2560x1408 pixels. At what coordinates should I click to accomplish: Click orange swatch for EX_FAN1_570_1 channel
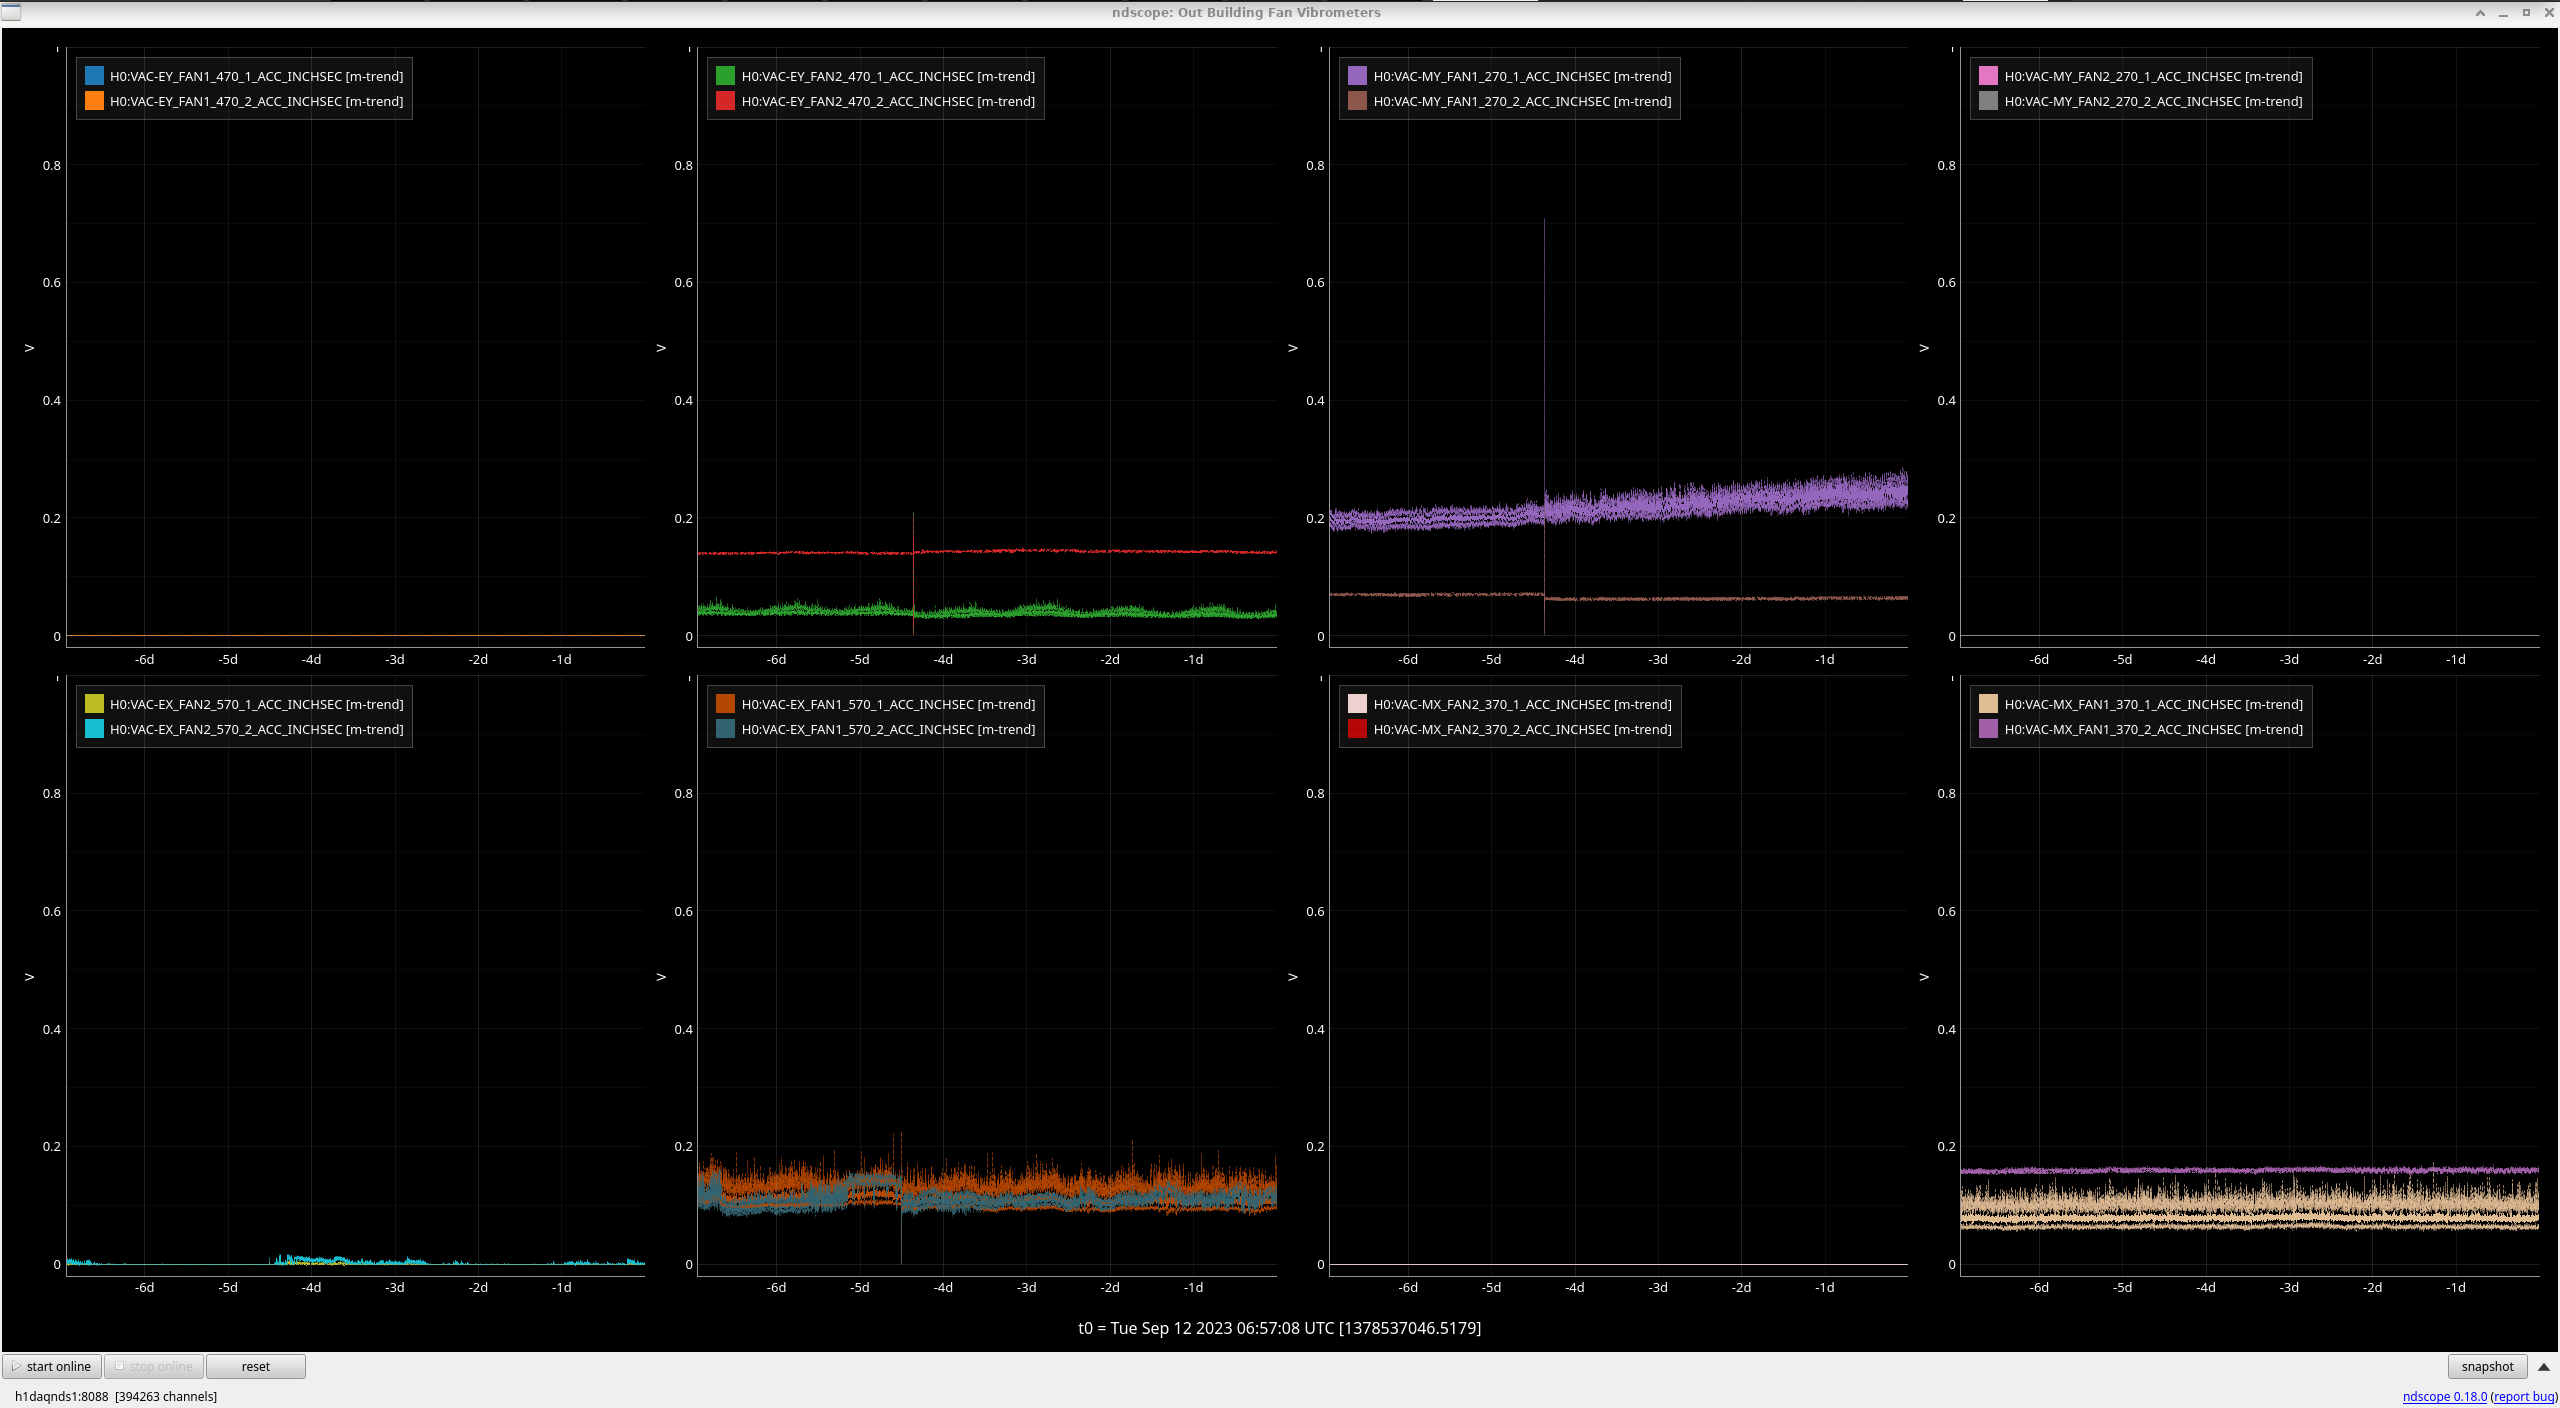[726, 704]
